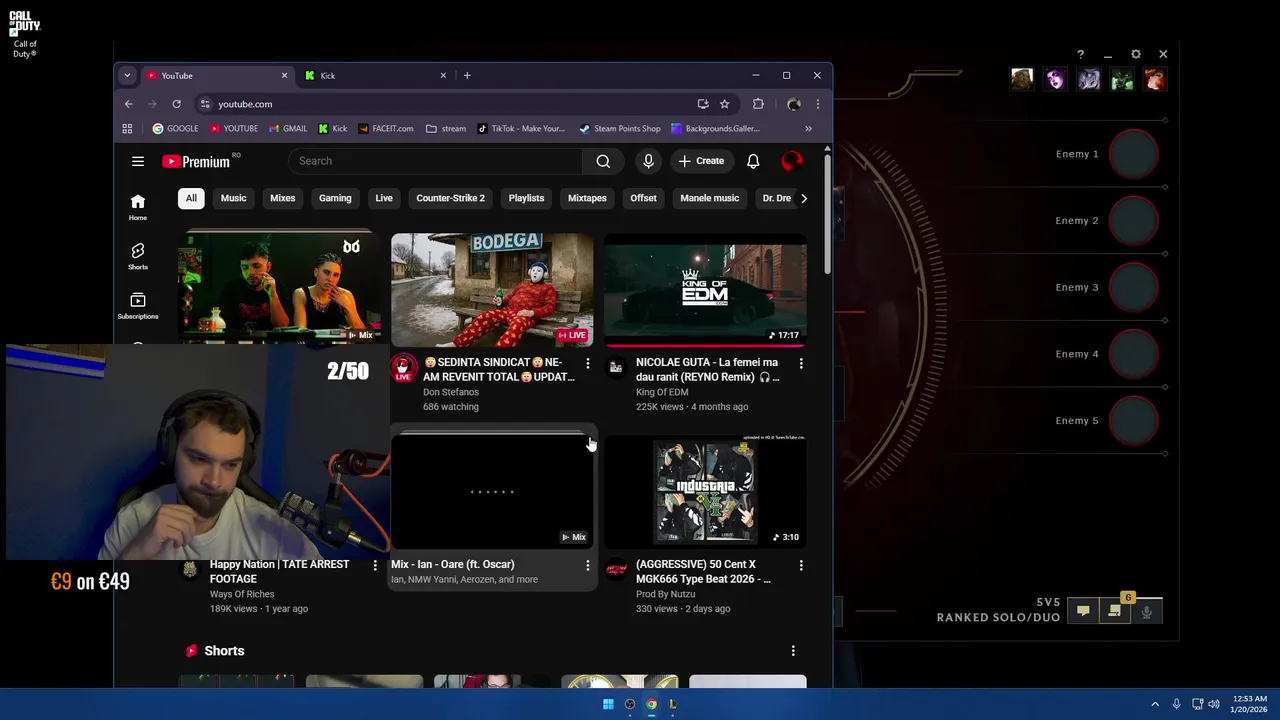The height and width of the screenshot is (720, 1280).
Task: Open the Chrome extensions puzzle icon
Action: [758, 104]
